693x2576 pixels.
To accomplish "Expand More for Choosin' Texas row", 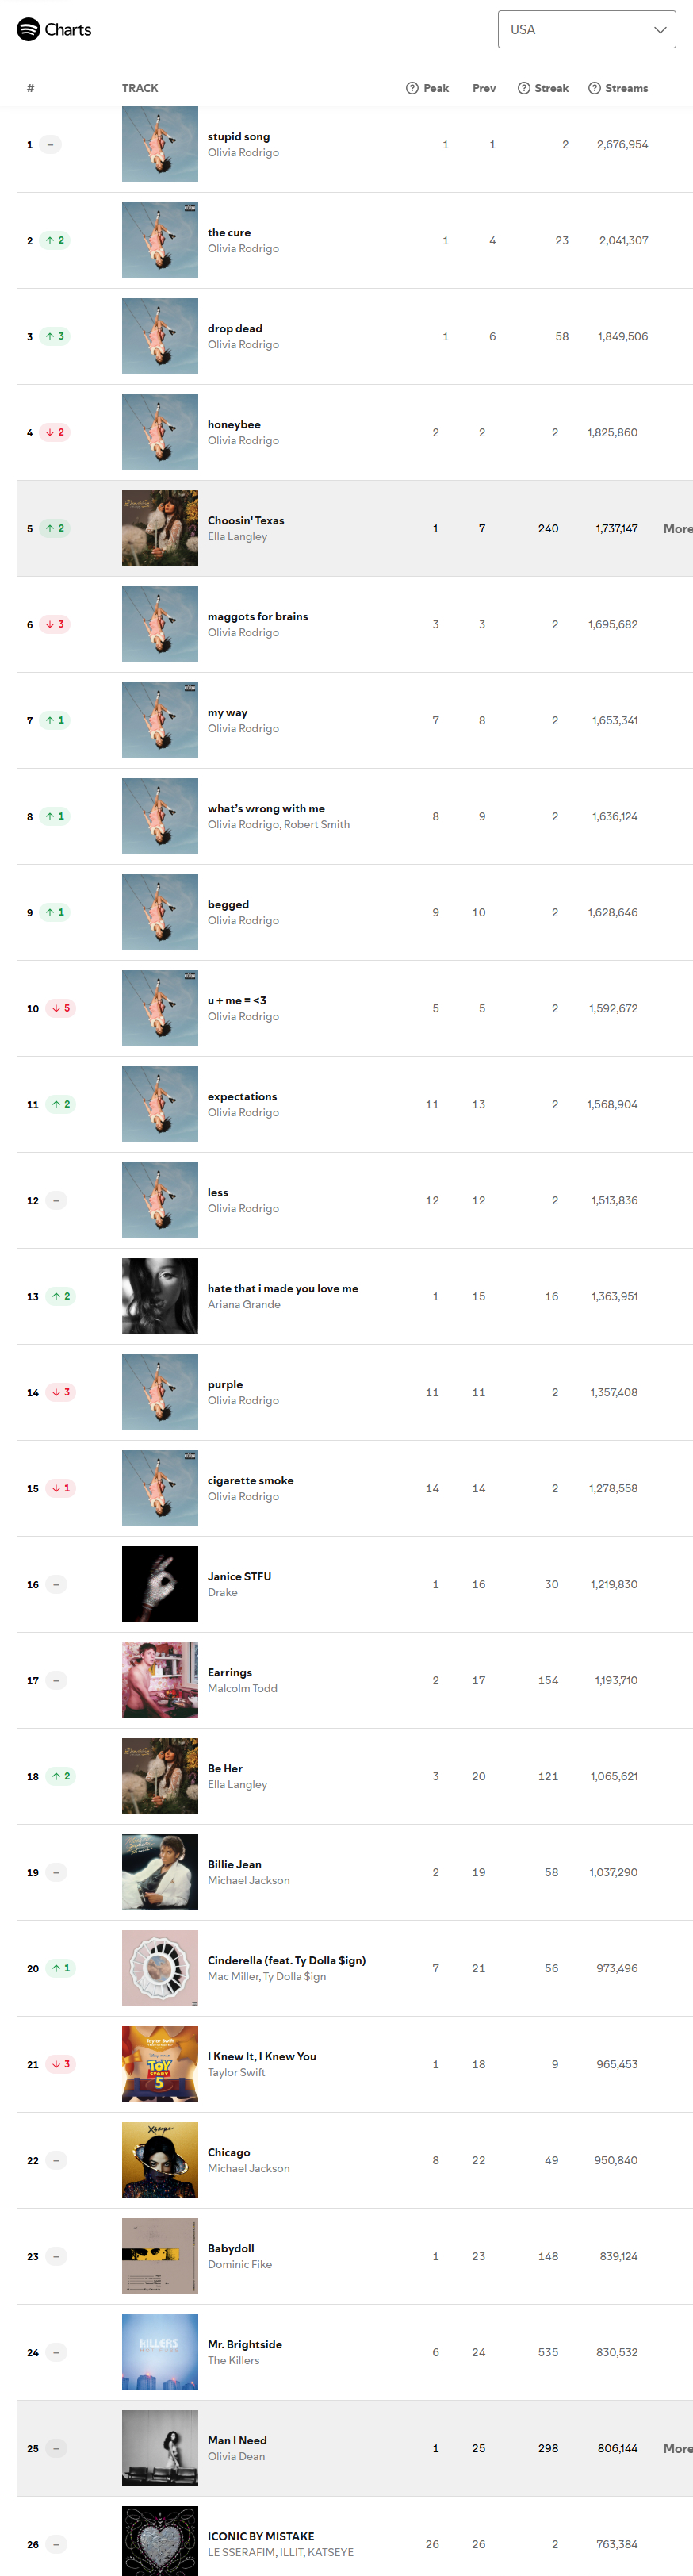I will pos(677,529).
